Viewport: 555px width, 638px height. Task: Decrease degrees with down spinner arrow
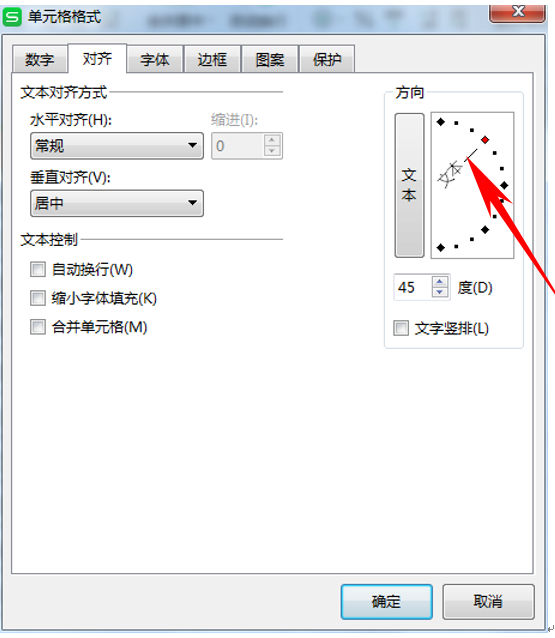[440, 292]
